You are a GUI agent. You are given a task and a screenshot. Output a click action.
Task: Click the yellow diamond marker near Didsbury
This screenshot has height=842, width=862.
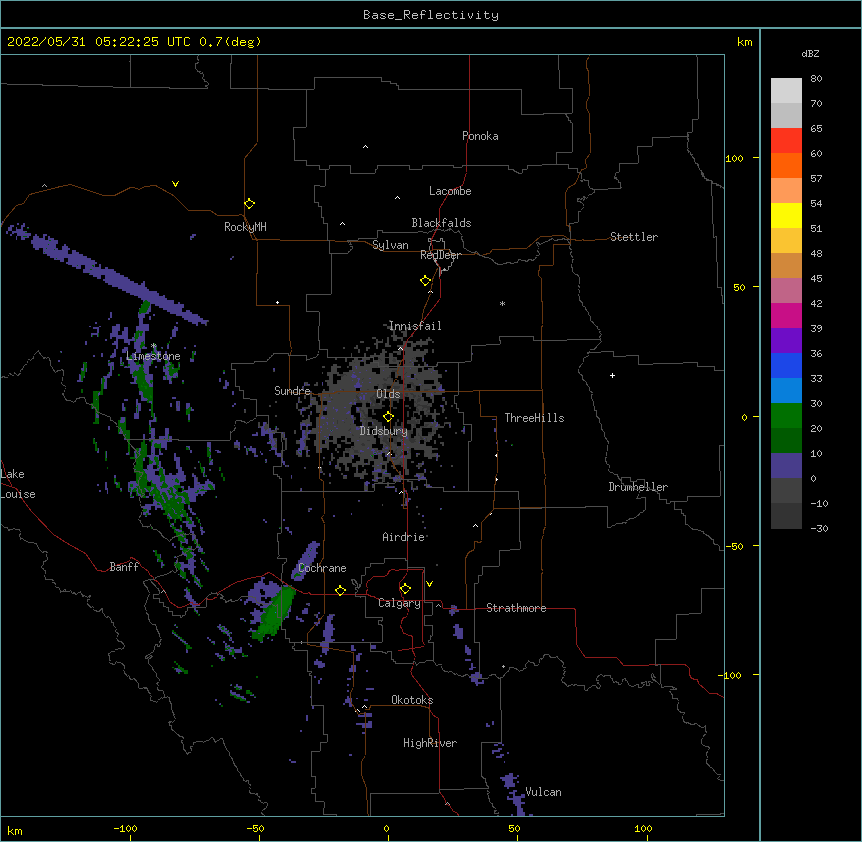[388, 417]
